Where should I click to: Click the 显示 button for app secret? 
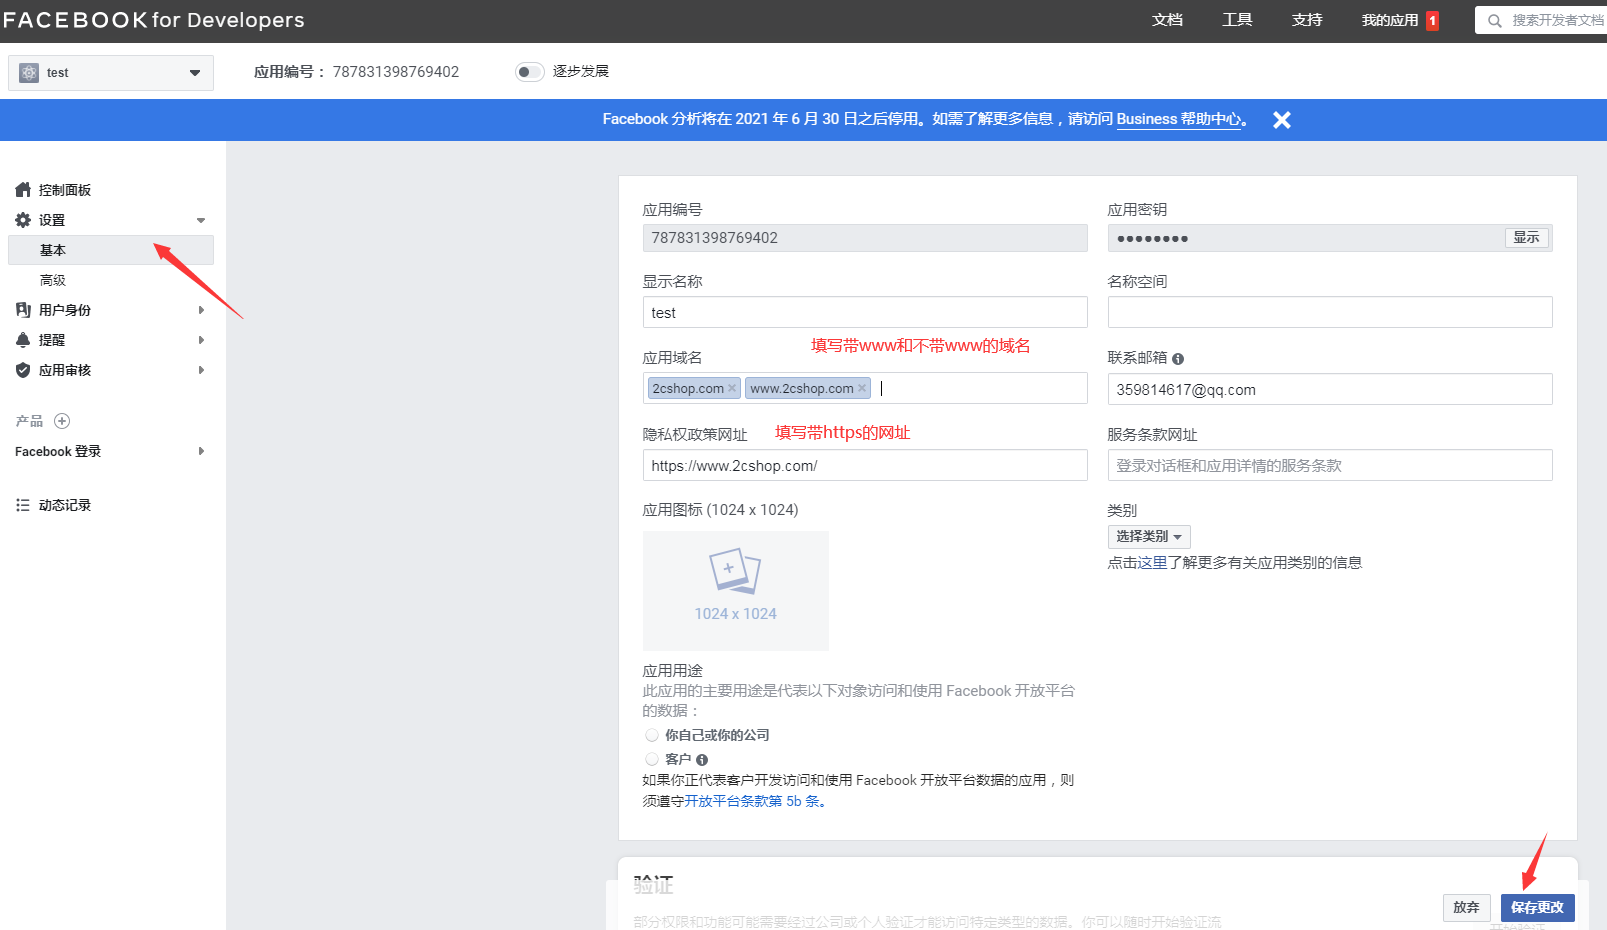click(x=1526, y=238)
